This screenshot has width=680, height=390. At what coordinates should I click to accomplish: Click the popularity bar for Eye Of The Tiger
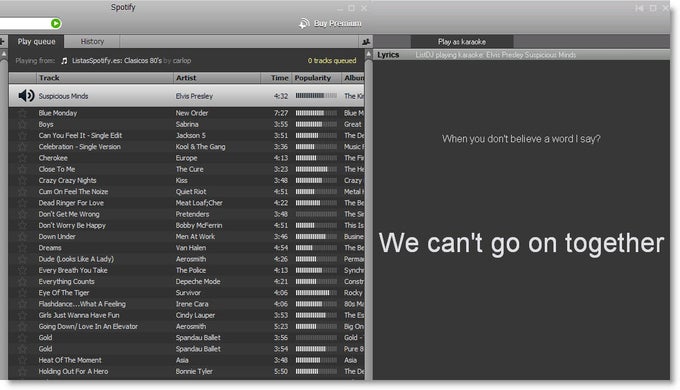316,293
